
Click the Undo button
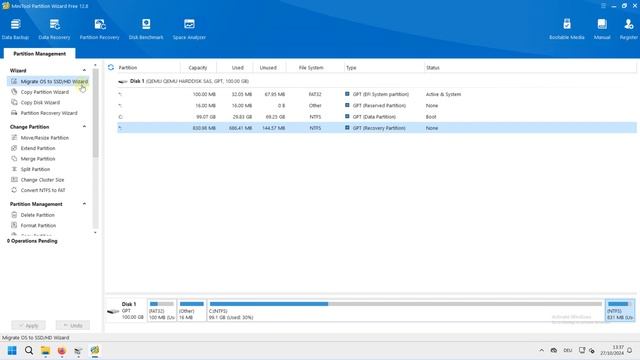coord(73,325)
